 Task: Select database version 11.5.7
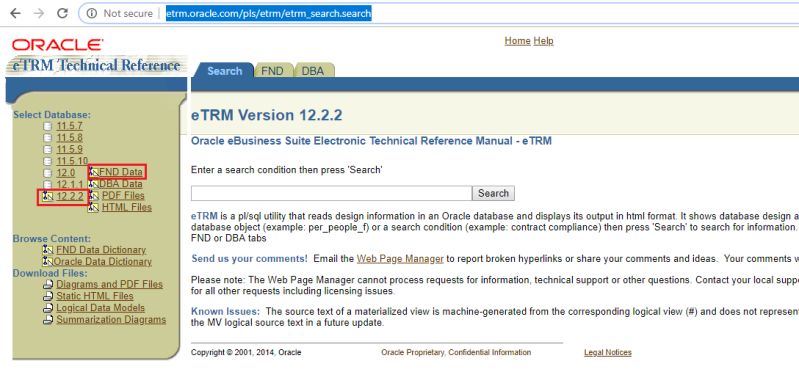tap(69, 126)
